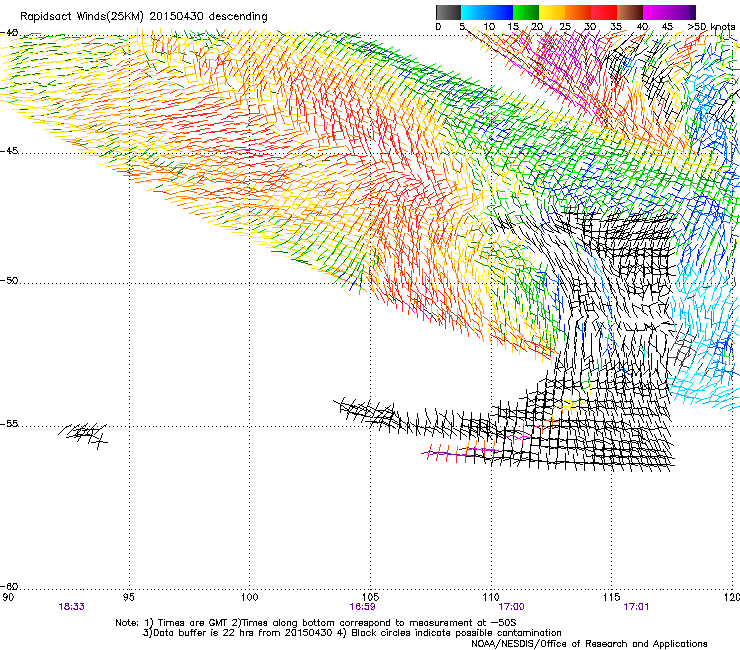Pick the magenta 40-45 knots legend swatch
Screen dimensions: 740x650
click(x=656, y=12)
